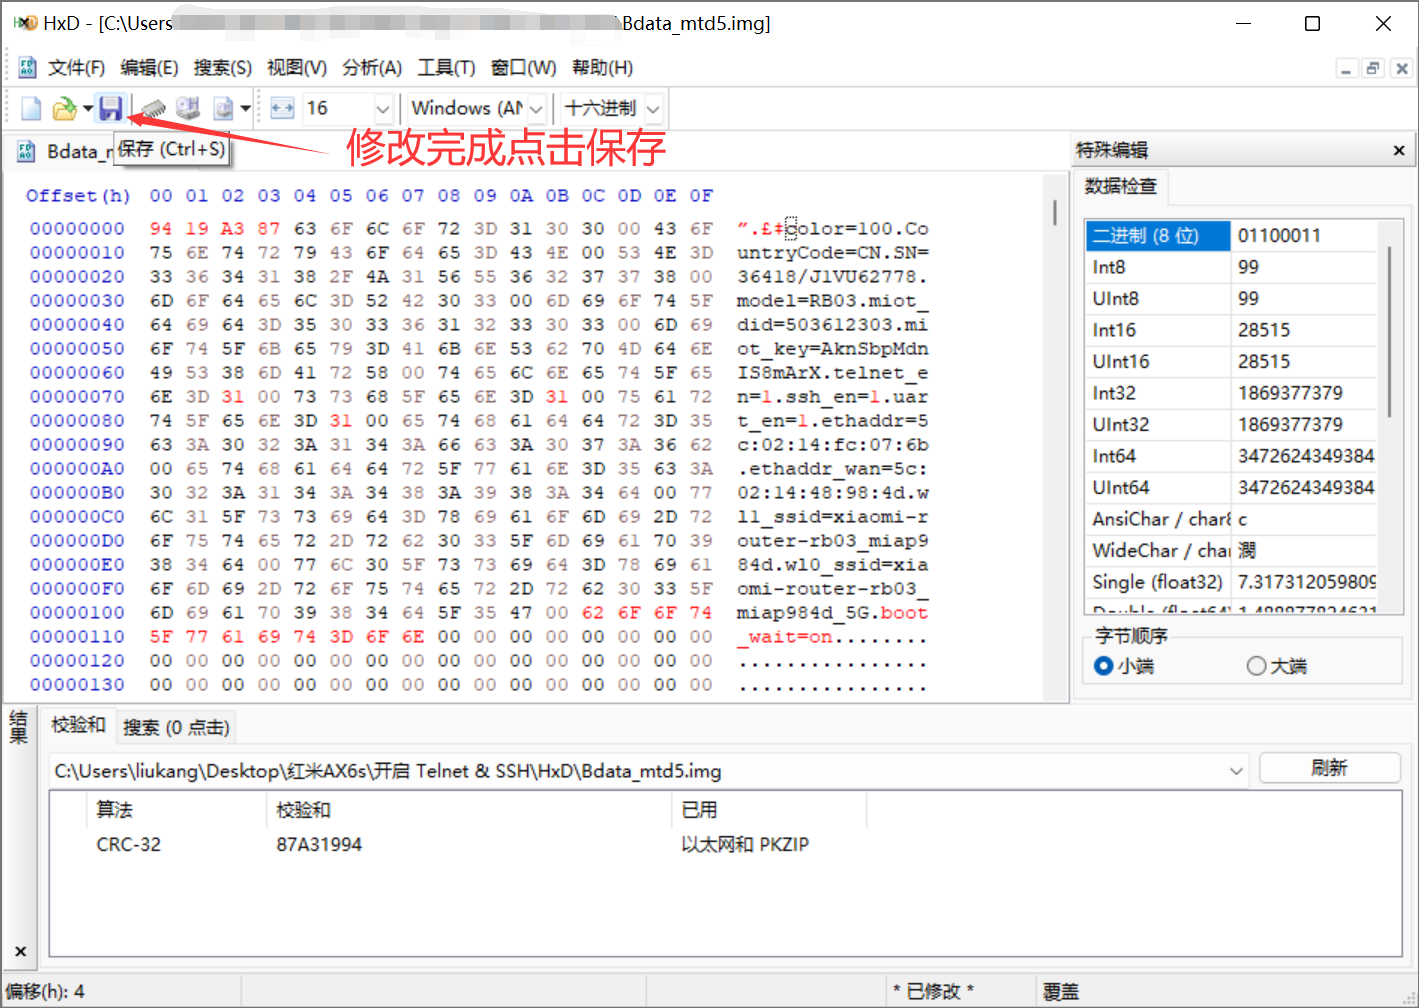Click the data inspector vertical scrollbar
Screen dimensions: 1419x1008
click(x=1389, y=330)
